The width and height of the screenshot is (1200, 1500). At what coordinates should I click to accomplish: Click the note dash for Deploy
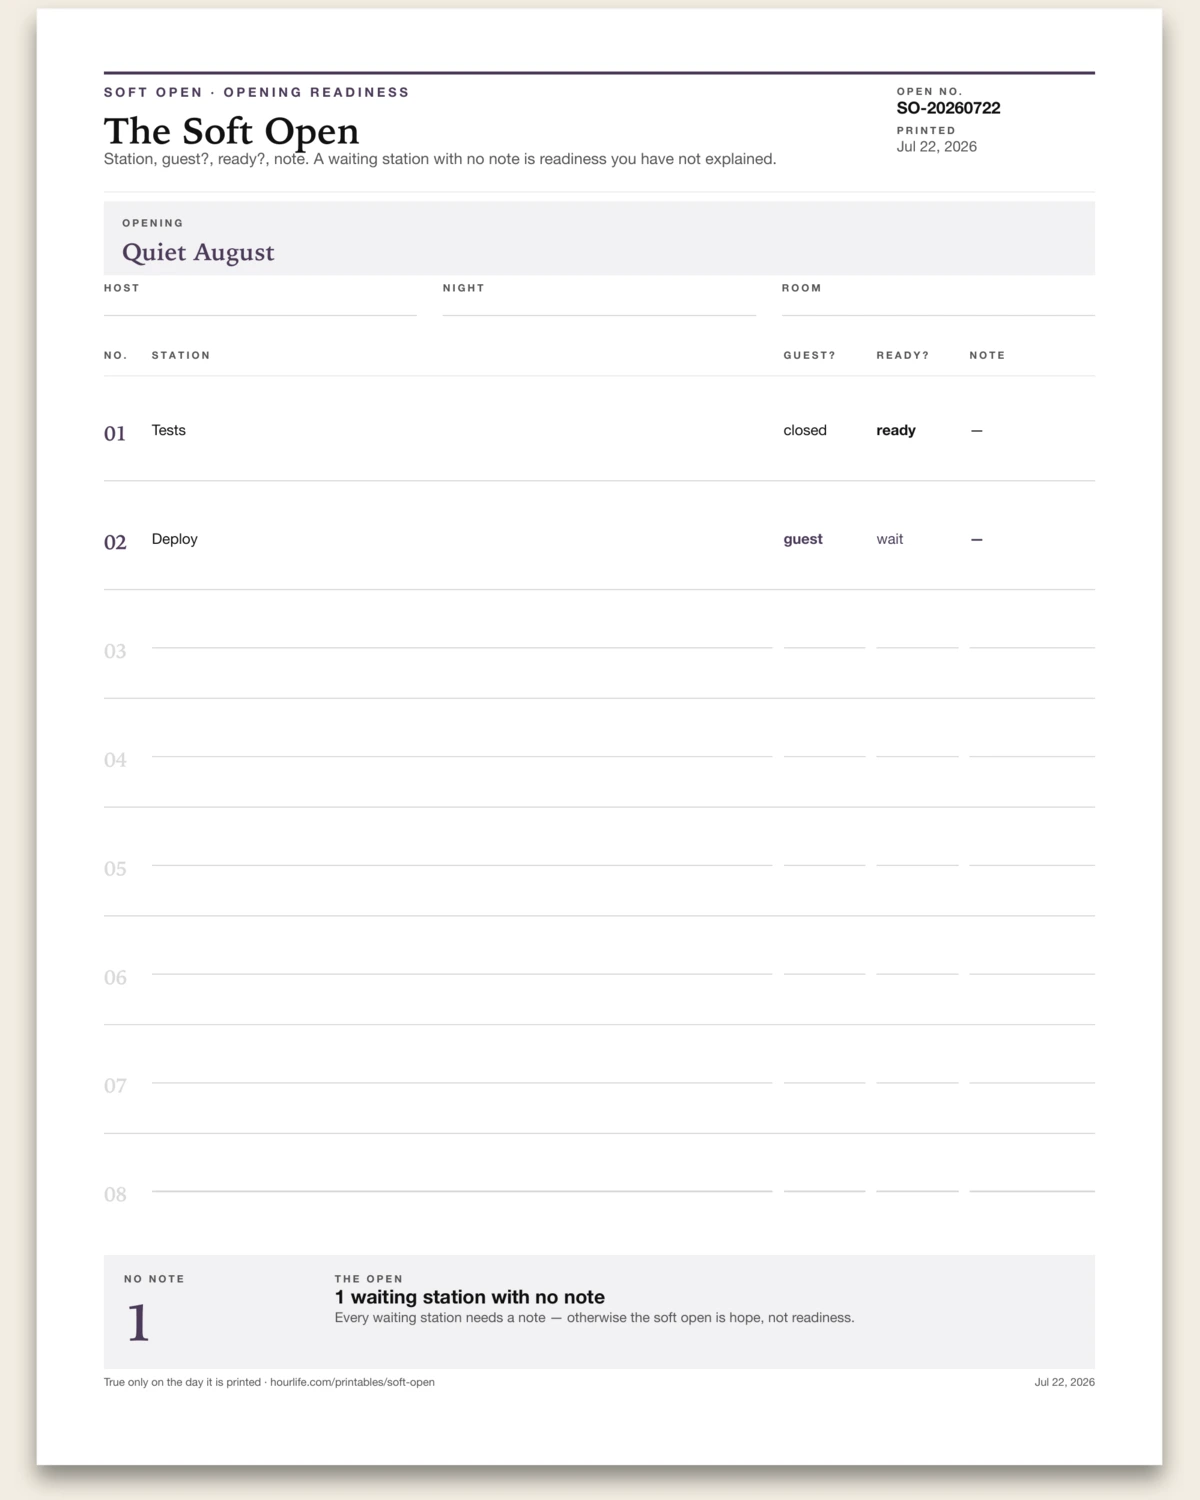coord(977,539)
